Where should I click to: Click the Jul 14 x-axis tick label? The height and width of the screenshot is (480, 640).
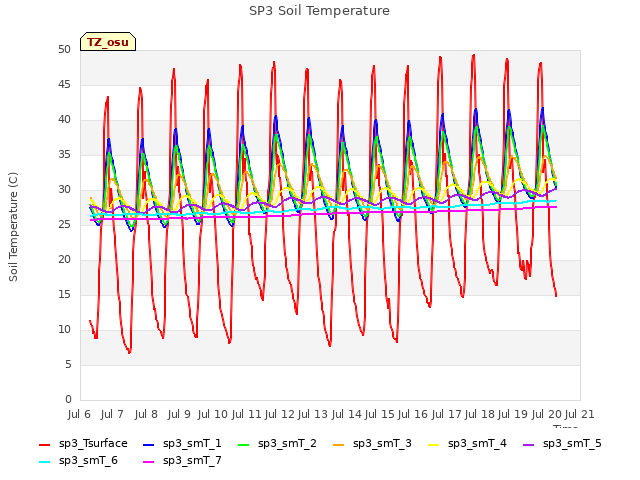[x=347, y=415]
